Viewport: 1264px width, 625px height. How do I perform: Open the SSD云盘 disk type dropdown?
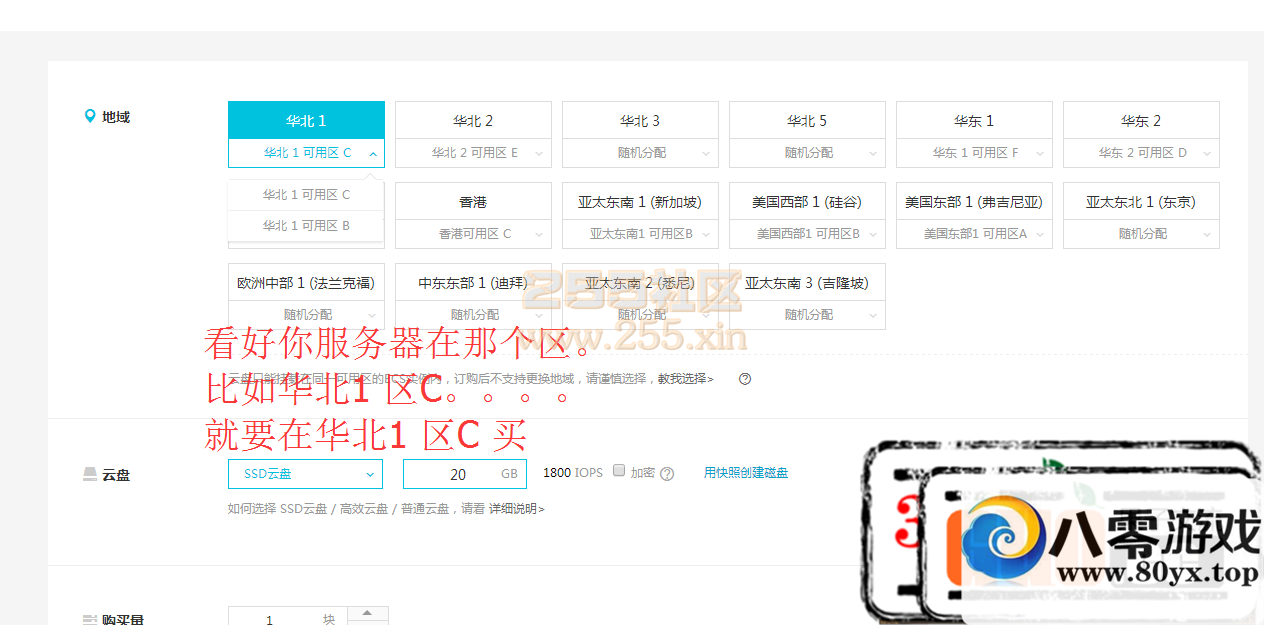306,474
